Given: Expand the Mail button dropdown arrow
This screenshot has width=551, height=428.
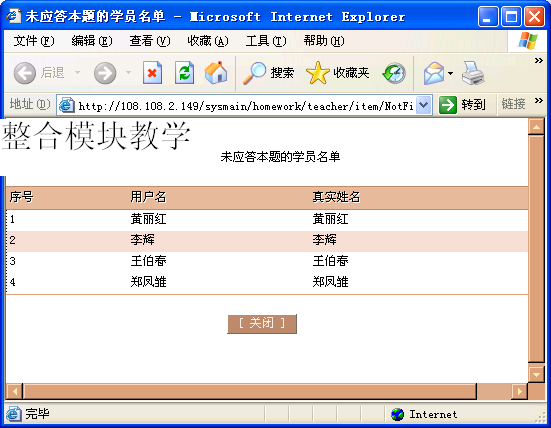Looking at the screenshot, I should click(450, 73).
